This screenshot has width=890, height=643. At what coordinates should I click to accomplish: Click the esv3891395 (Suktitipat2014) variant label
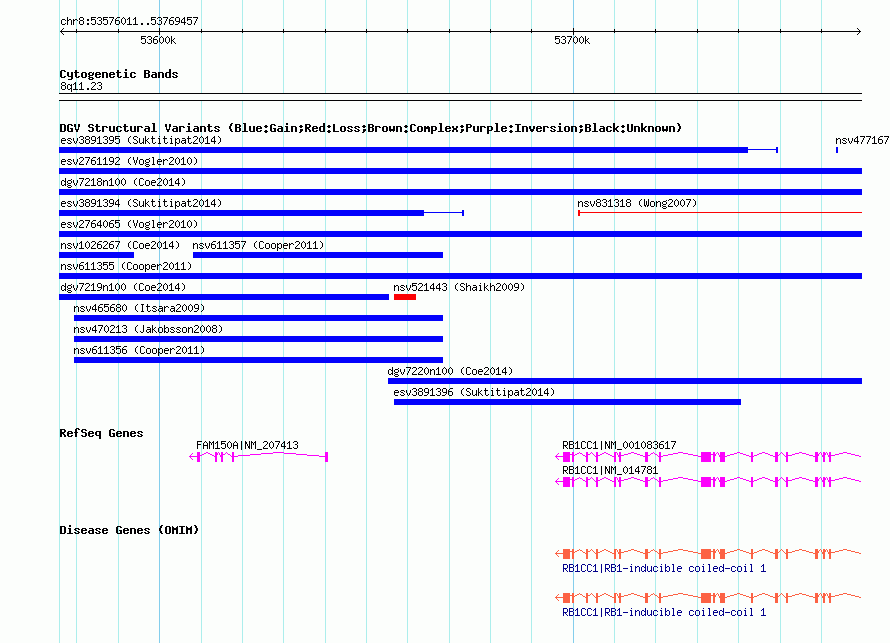pyautogui.click(x=141, y=140)
